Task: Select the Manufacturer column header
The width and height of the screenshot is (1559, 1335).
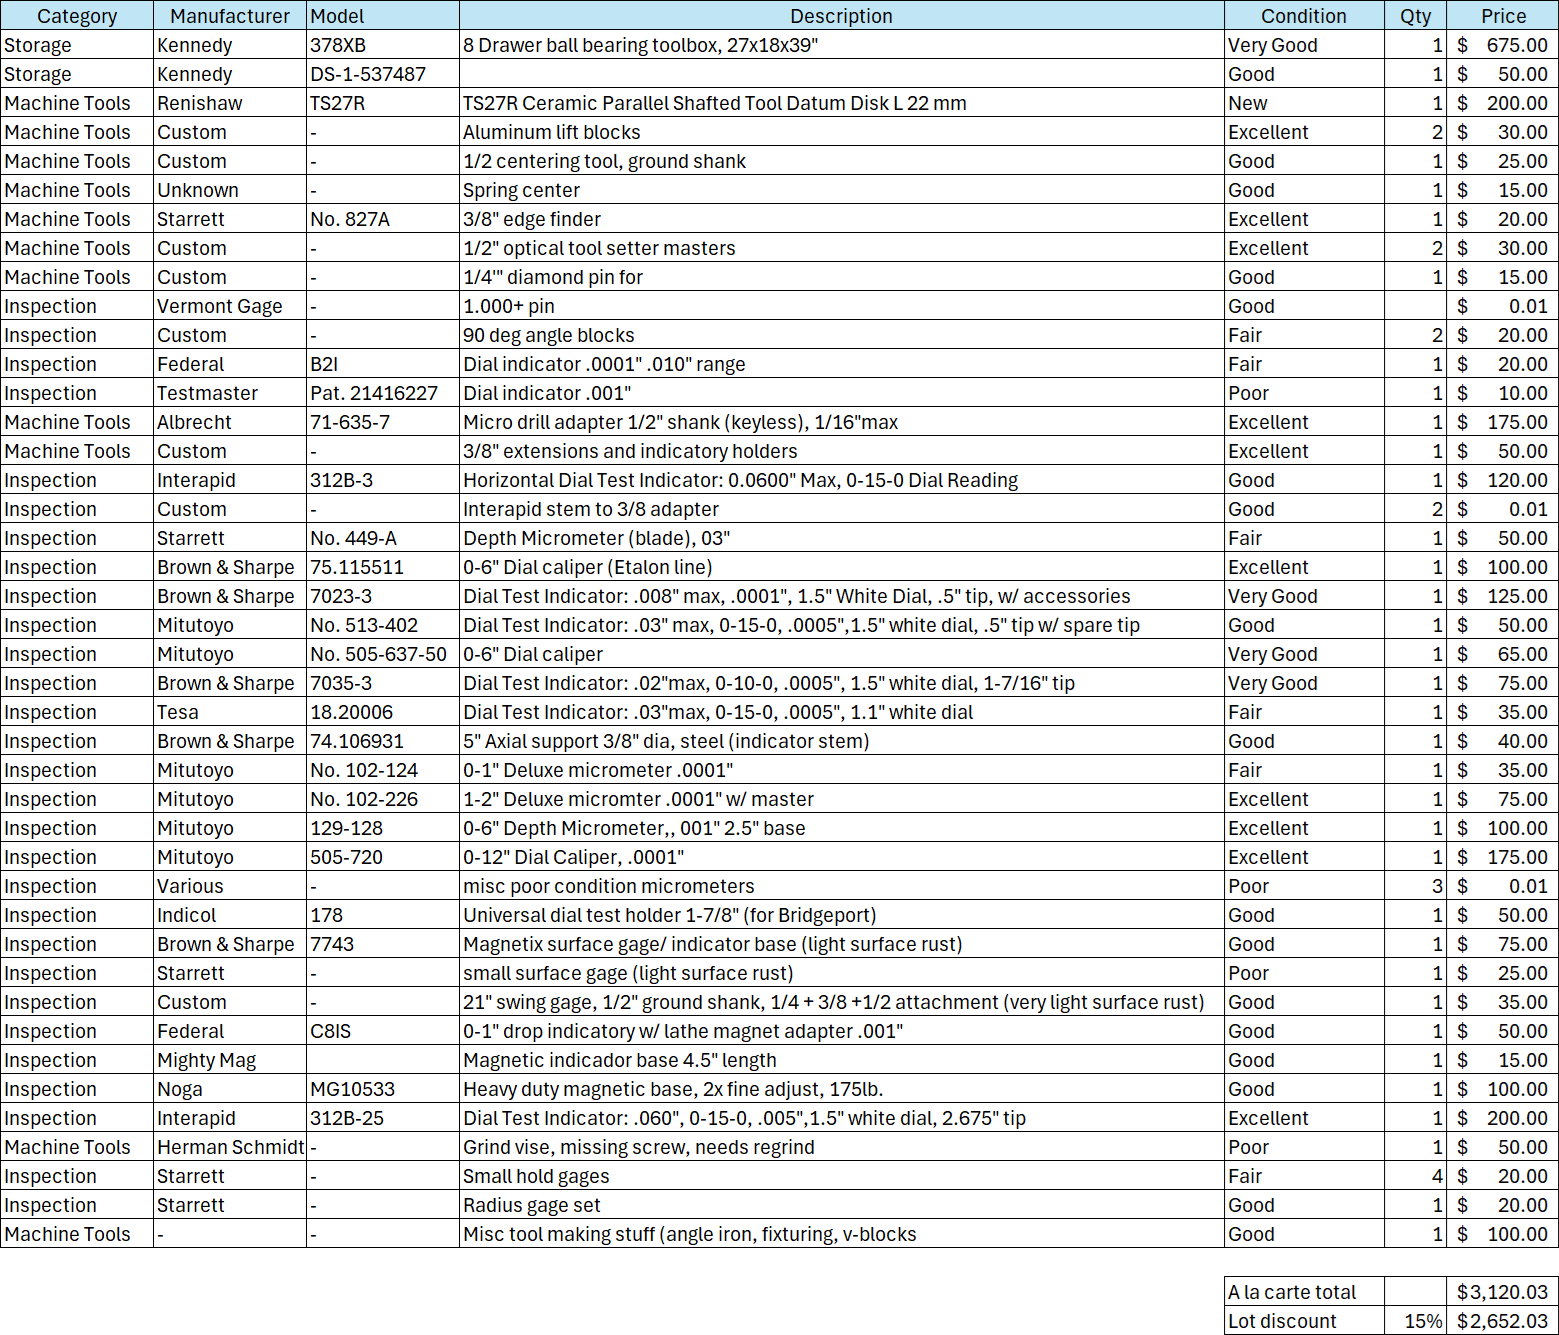Action: click(x=230, y=16)
